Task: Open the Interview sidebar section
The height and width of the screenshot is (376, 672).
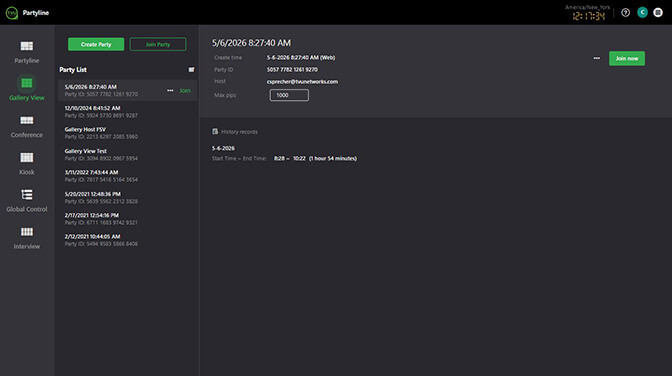Action: click(x=27, y=238)
